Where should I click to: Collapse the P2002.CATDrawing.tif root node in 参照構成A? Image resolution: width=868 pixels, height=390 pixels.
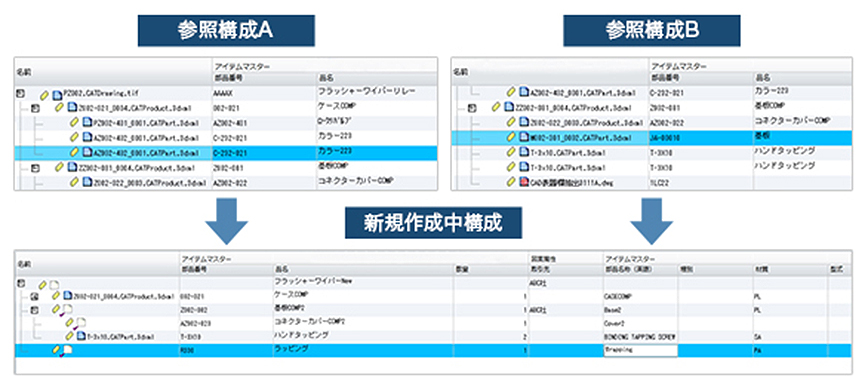coord(19,94)
